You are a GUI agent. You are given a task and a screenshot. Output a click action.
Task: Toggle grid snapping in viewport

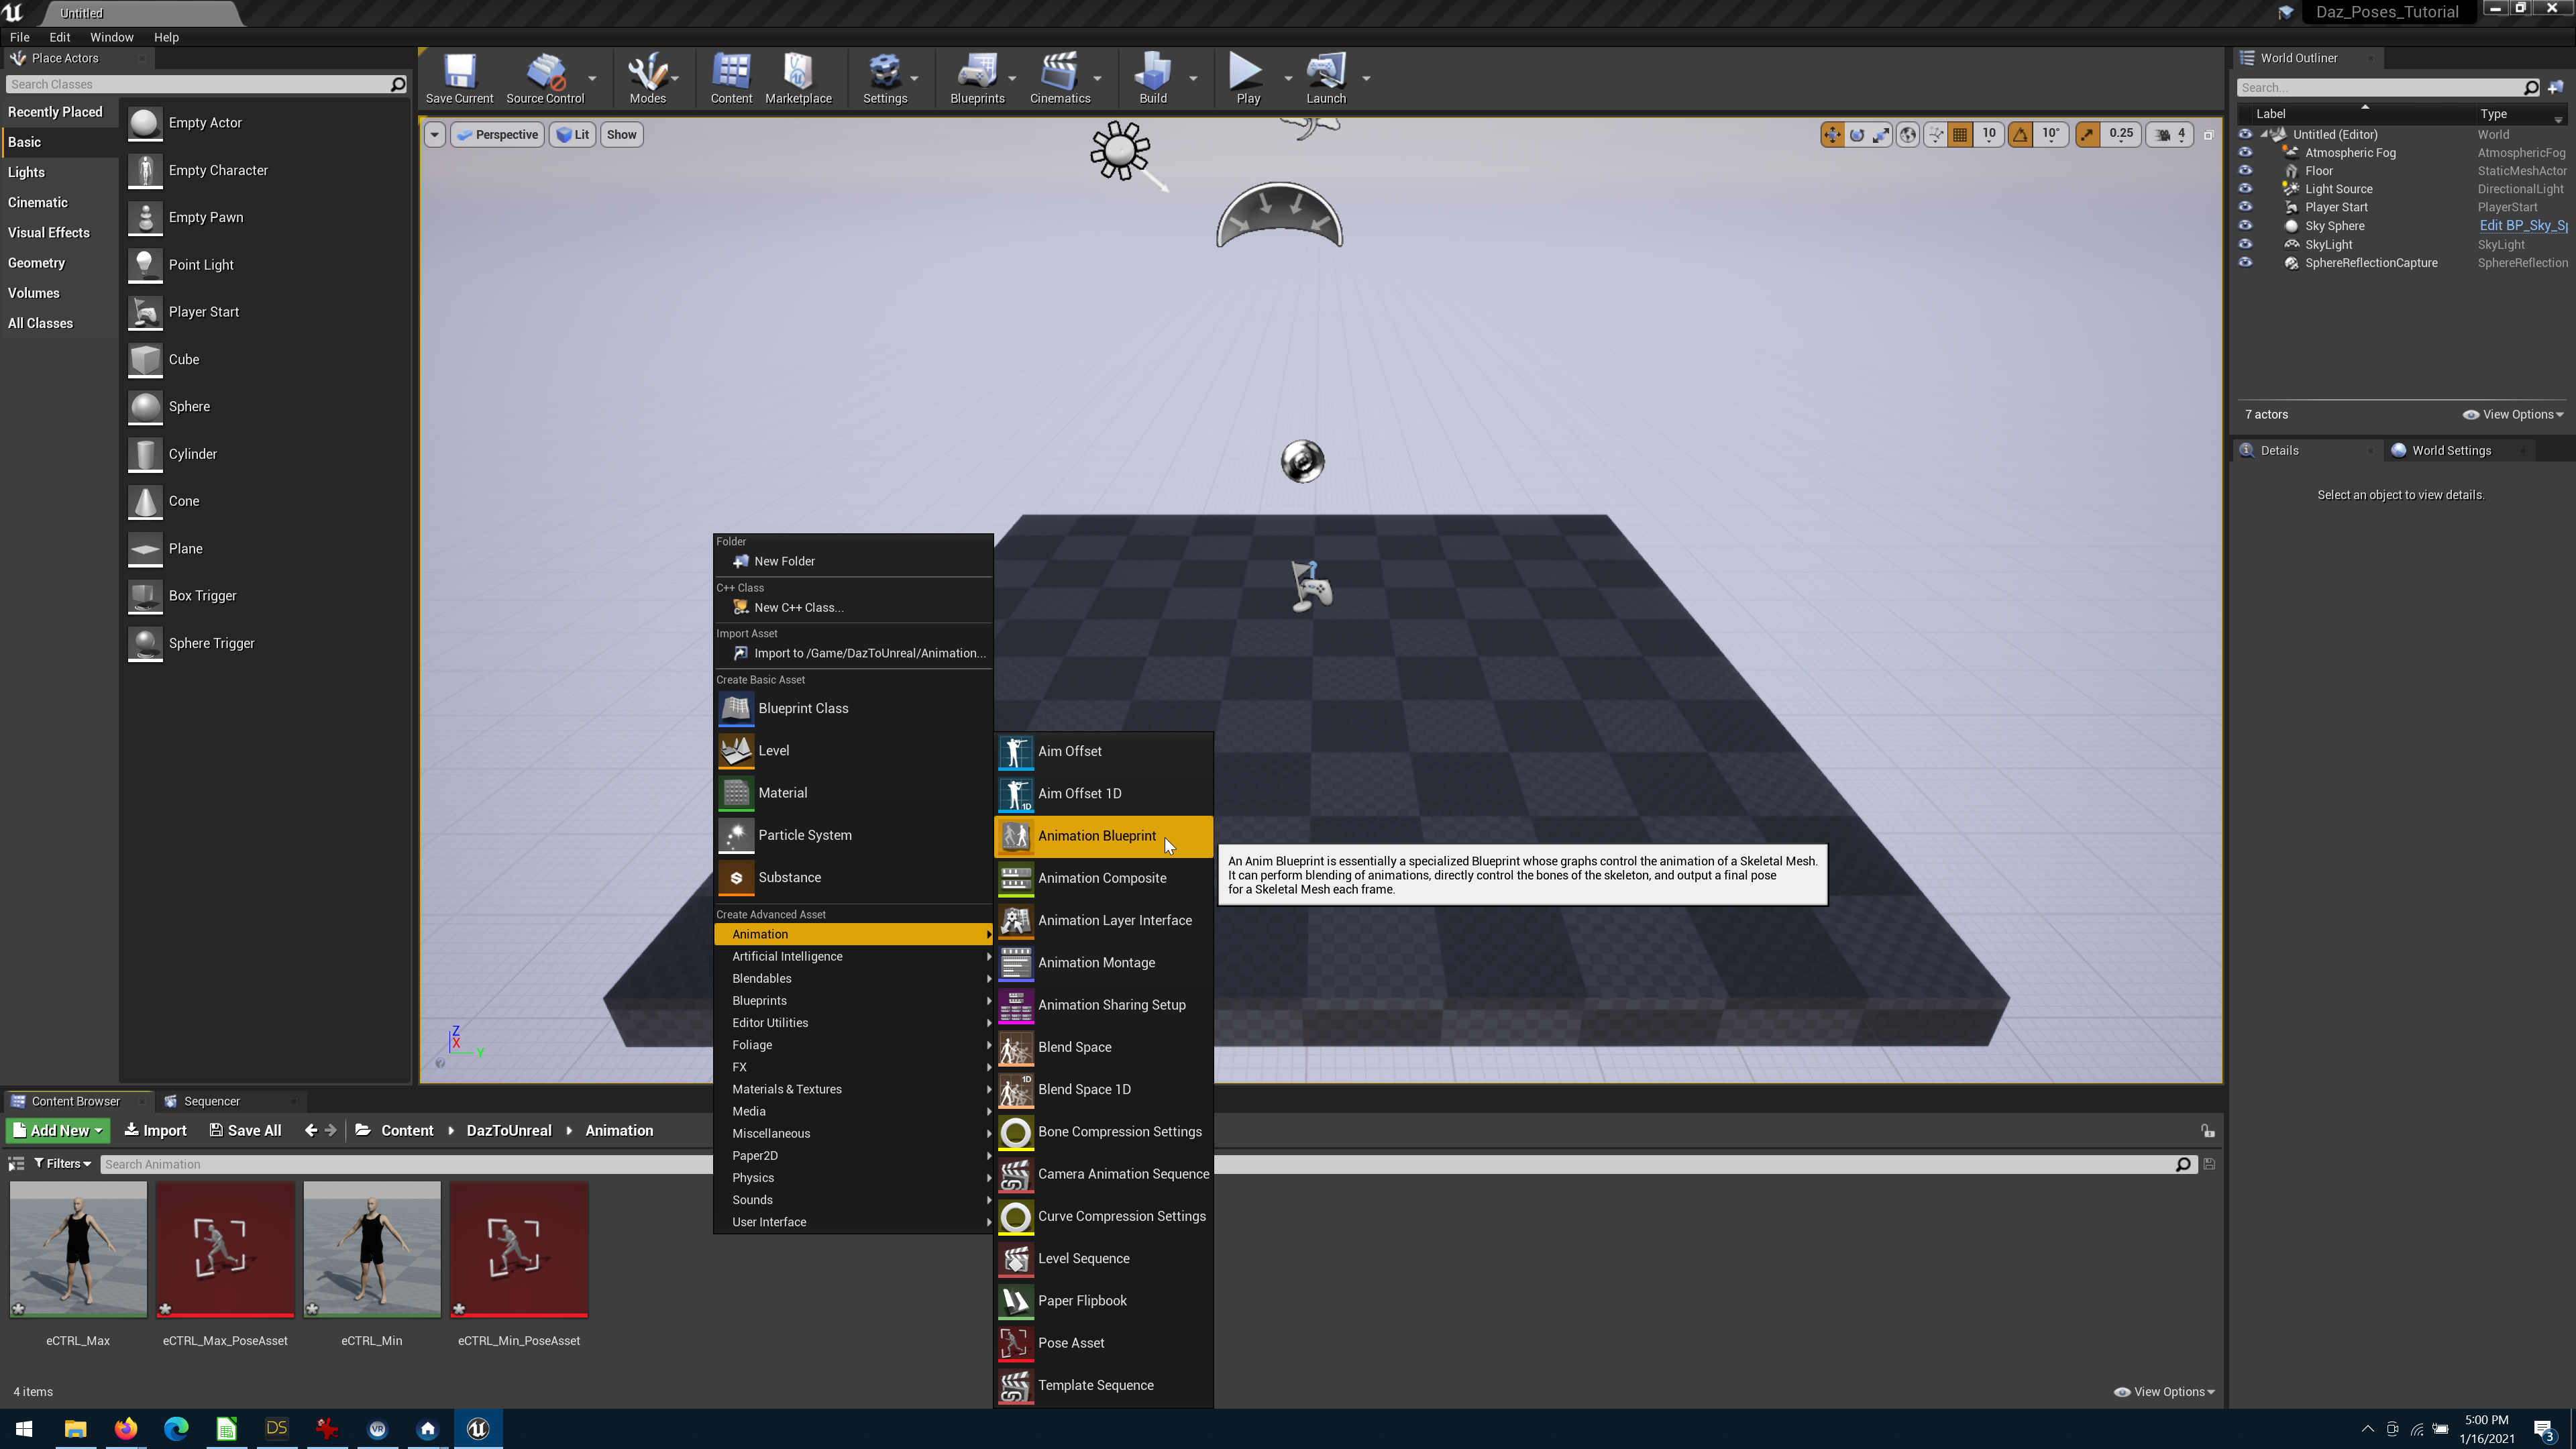(x=1959, y=134)
